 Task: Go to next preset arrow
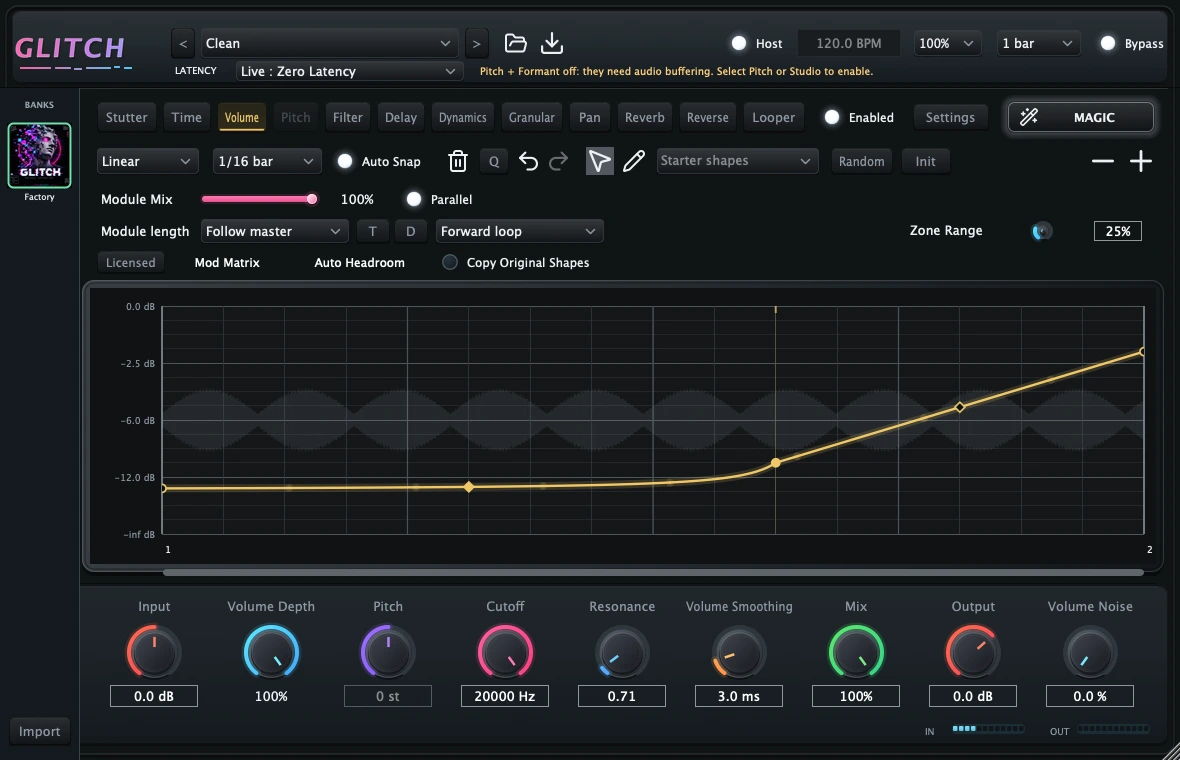click(x=476, y=44)
